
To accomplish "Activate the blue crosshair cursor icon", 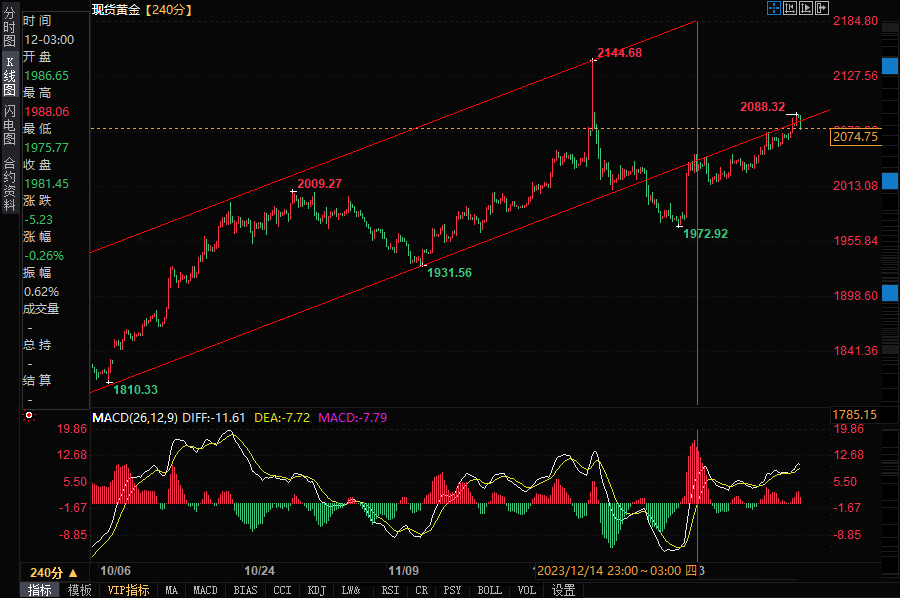I will (773, 8).
